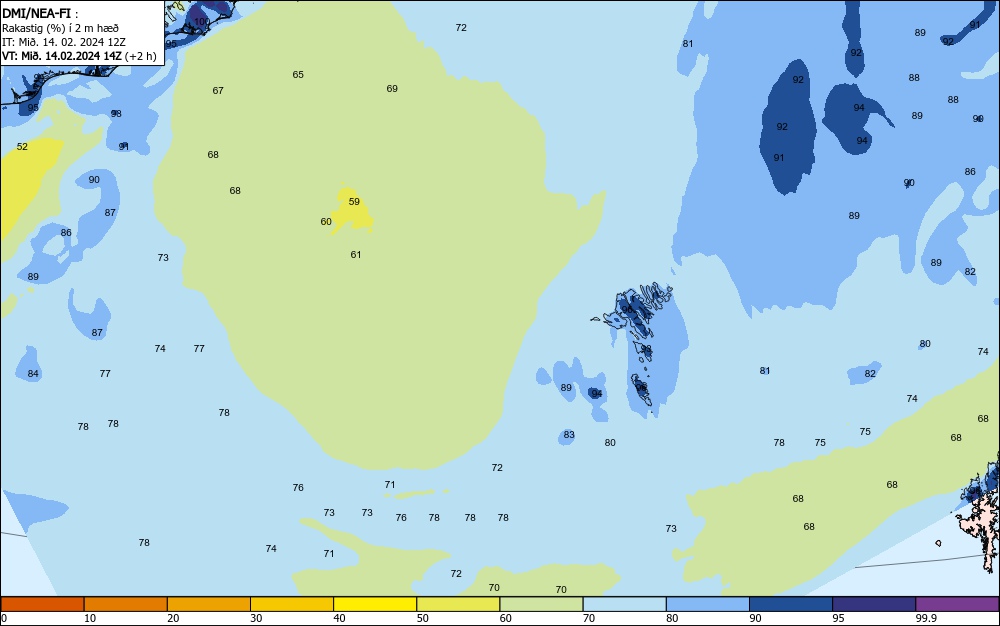Click the humidity reading 69

point(392,89)
